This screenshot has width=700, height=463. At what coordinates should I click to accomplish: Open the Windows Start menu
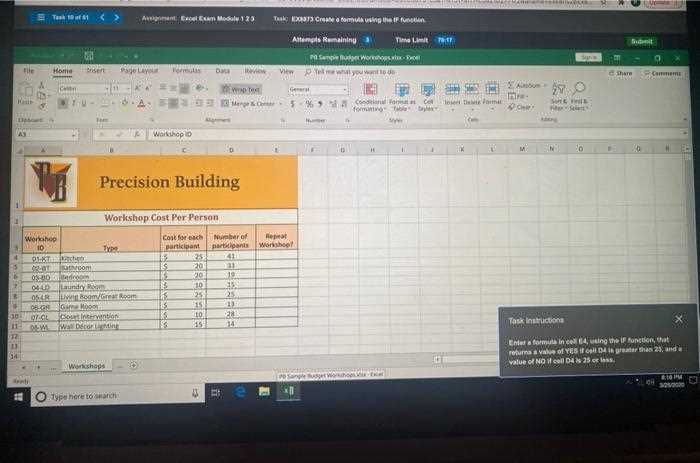(18, 396)
